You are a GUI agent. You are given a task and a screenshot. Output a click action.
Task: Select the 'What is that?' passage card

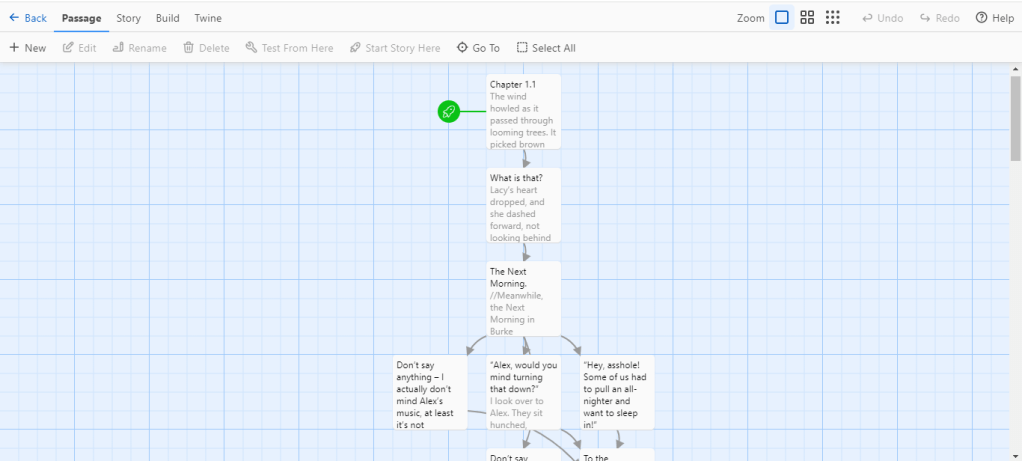point(524,205)
